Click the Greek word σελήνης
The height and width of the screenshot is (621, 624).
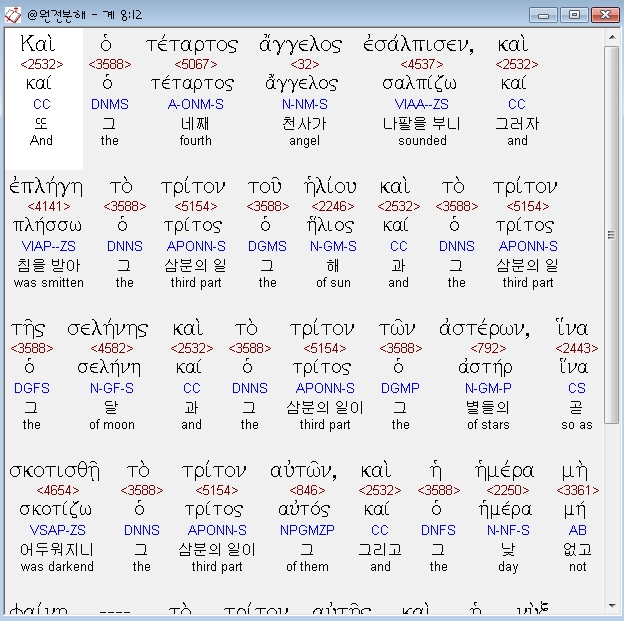pyautogui.click(x=107, y=329)
